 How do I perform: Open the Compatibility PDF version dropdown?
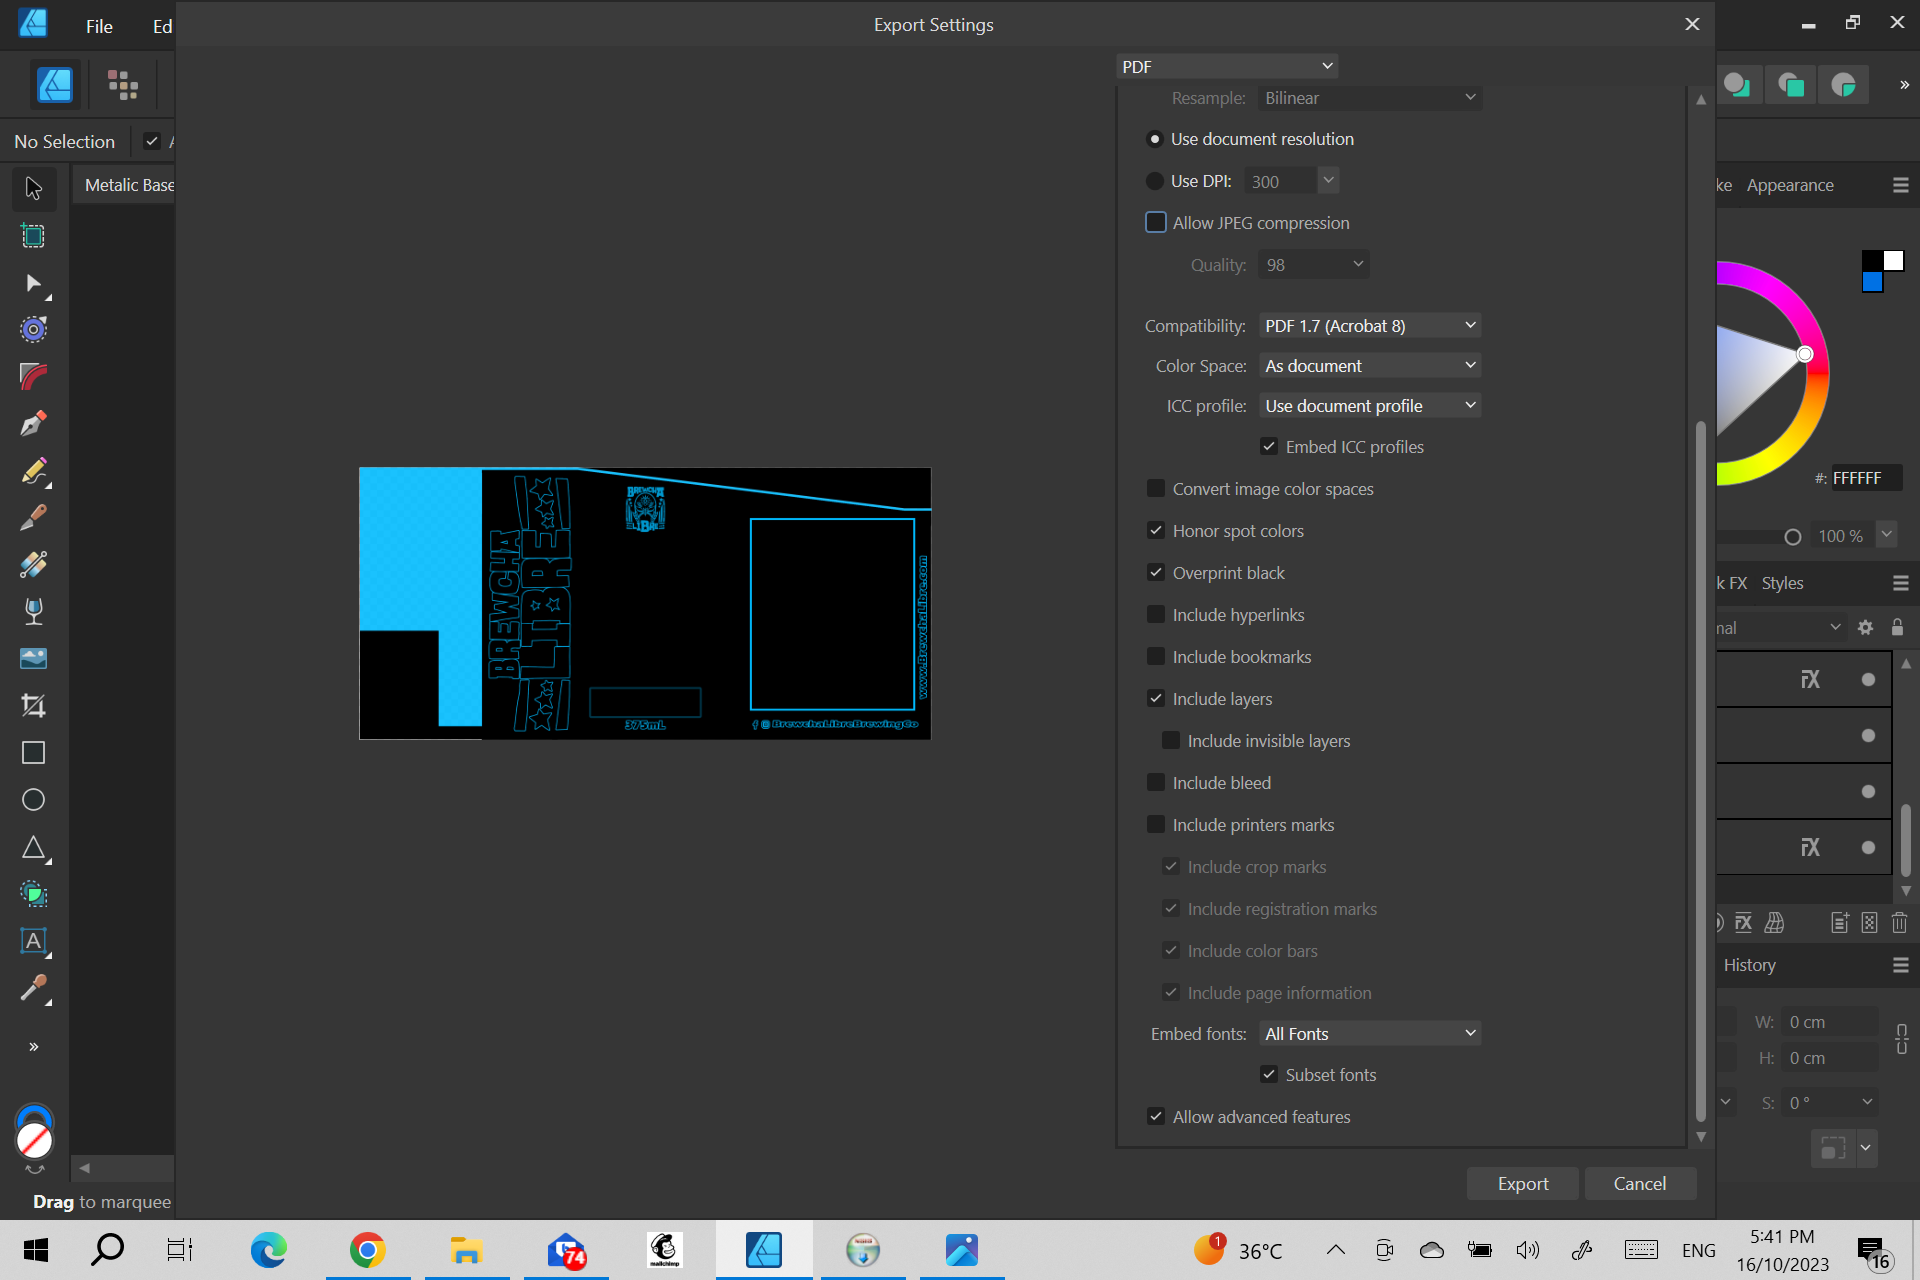pyautogui.click(x=1369, y=326)
